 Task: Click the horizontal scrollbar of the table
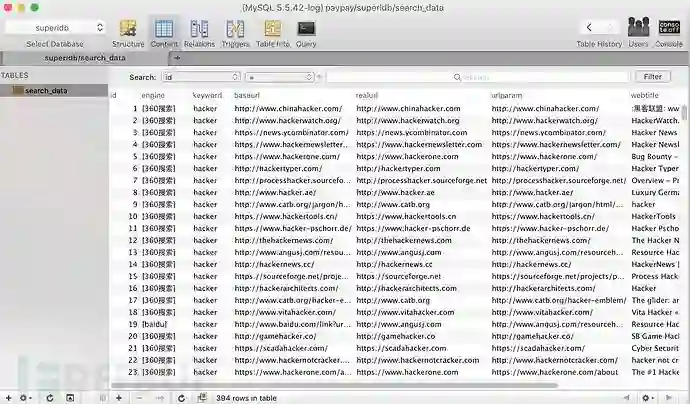[x=334, y=385]
